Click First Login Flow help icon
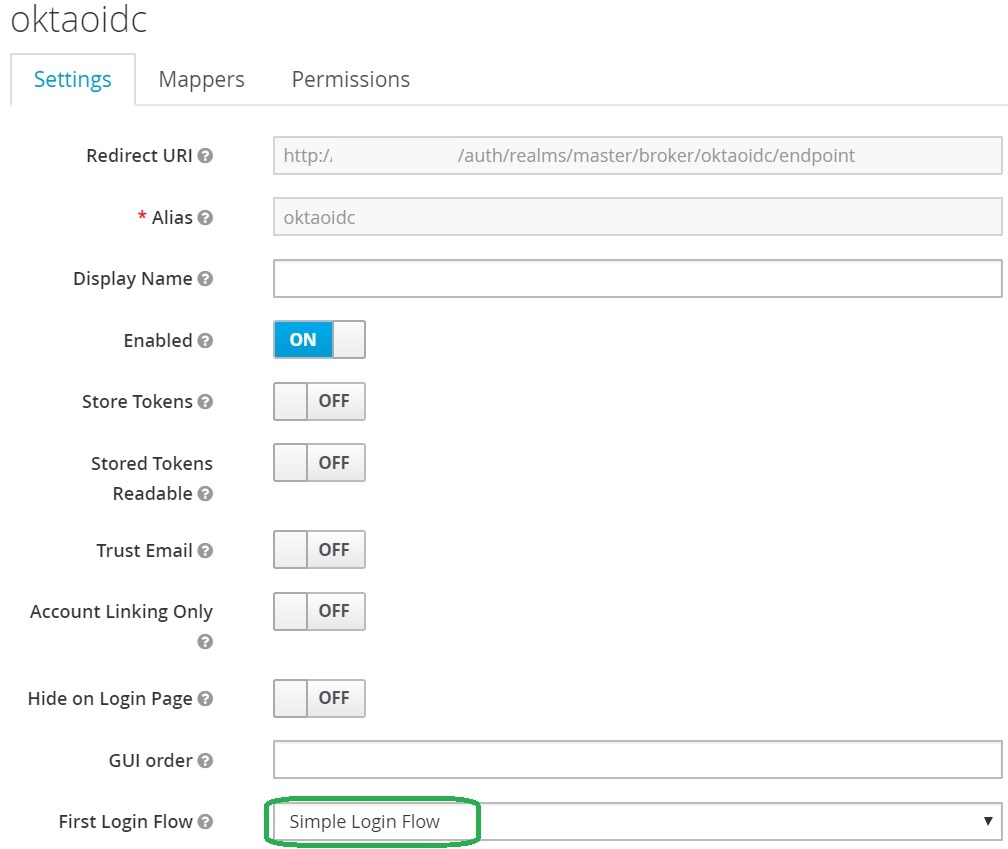1008x849 pixels. (x=205, y=822)
